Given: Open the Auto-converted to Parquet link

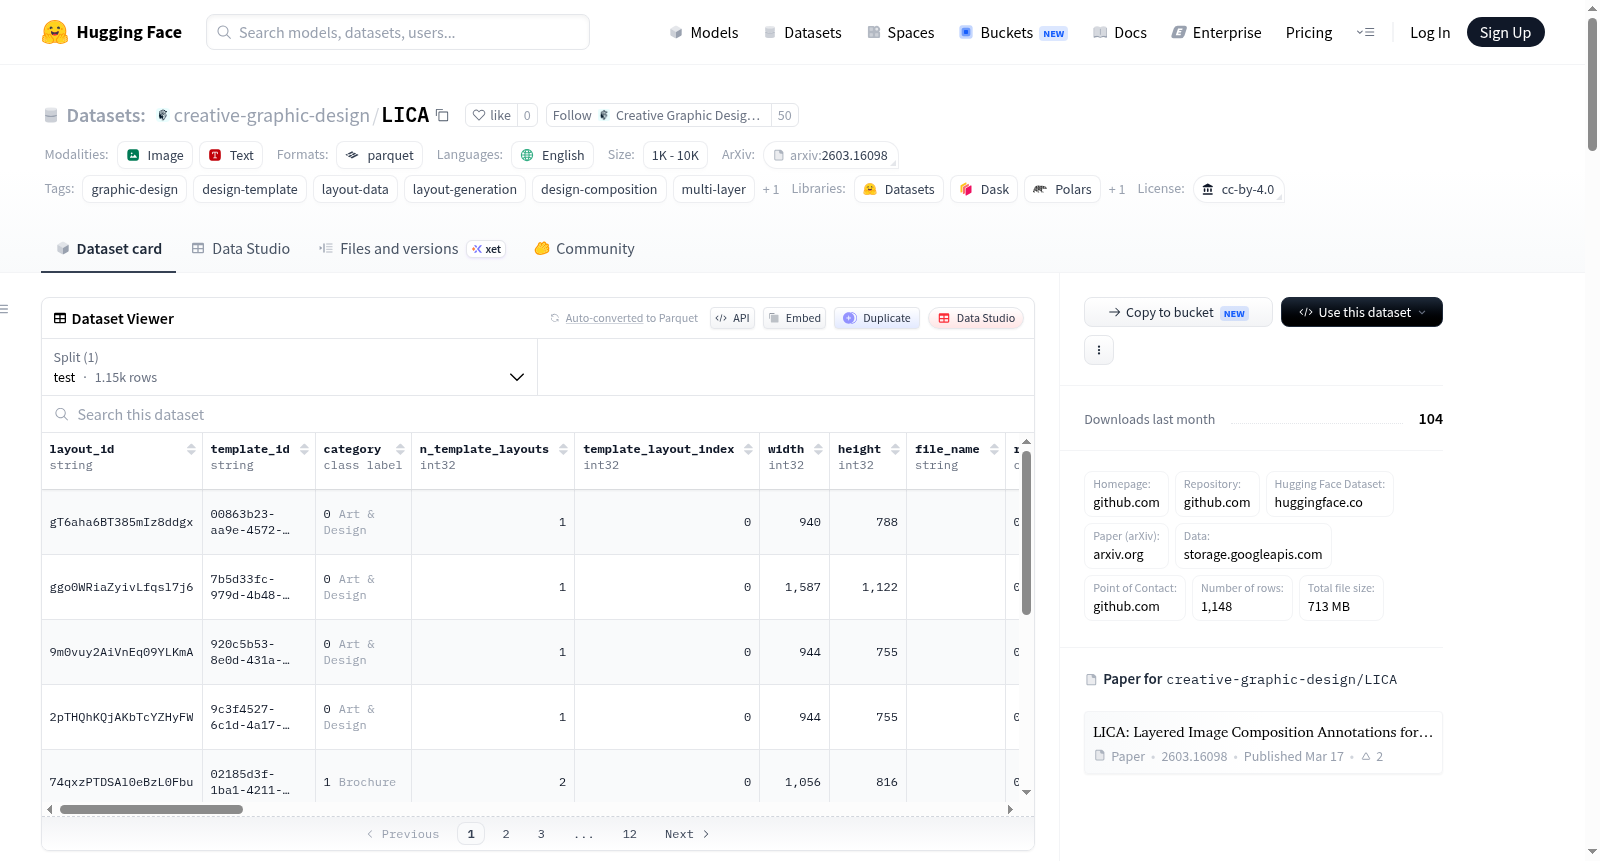Looking at the screenshot, I should pyautogui.click(x=604, y=318).
